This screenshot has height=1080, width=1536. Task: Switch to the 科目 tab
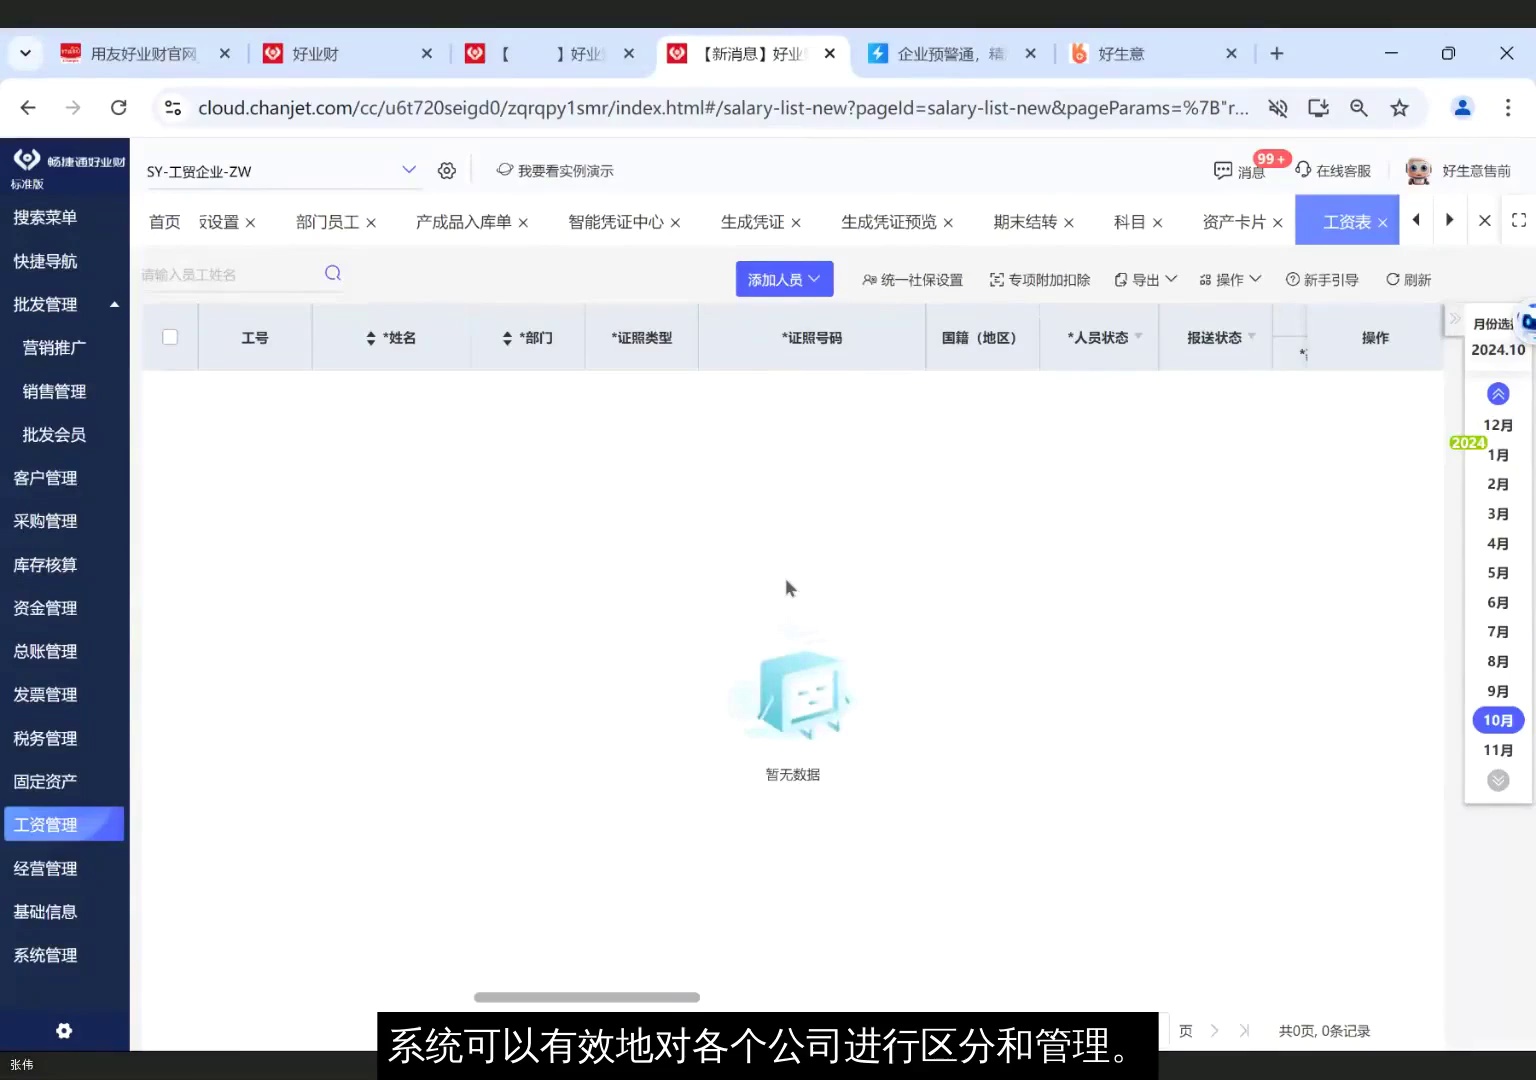pyautogui.click(x=1131, y=221)
